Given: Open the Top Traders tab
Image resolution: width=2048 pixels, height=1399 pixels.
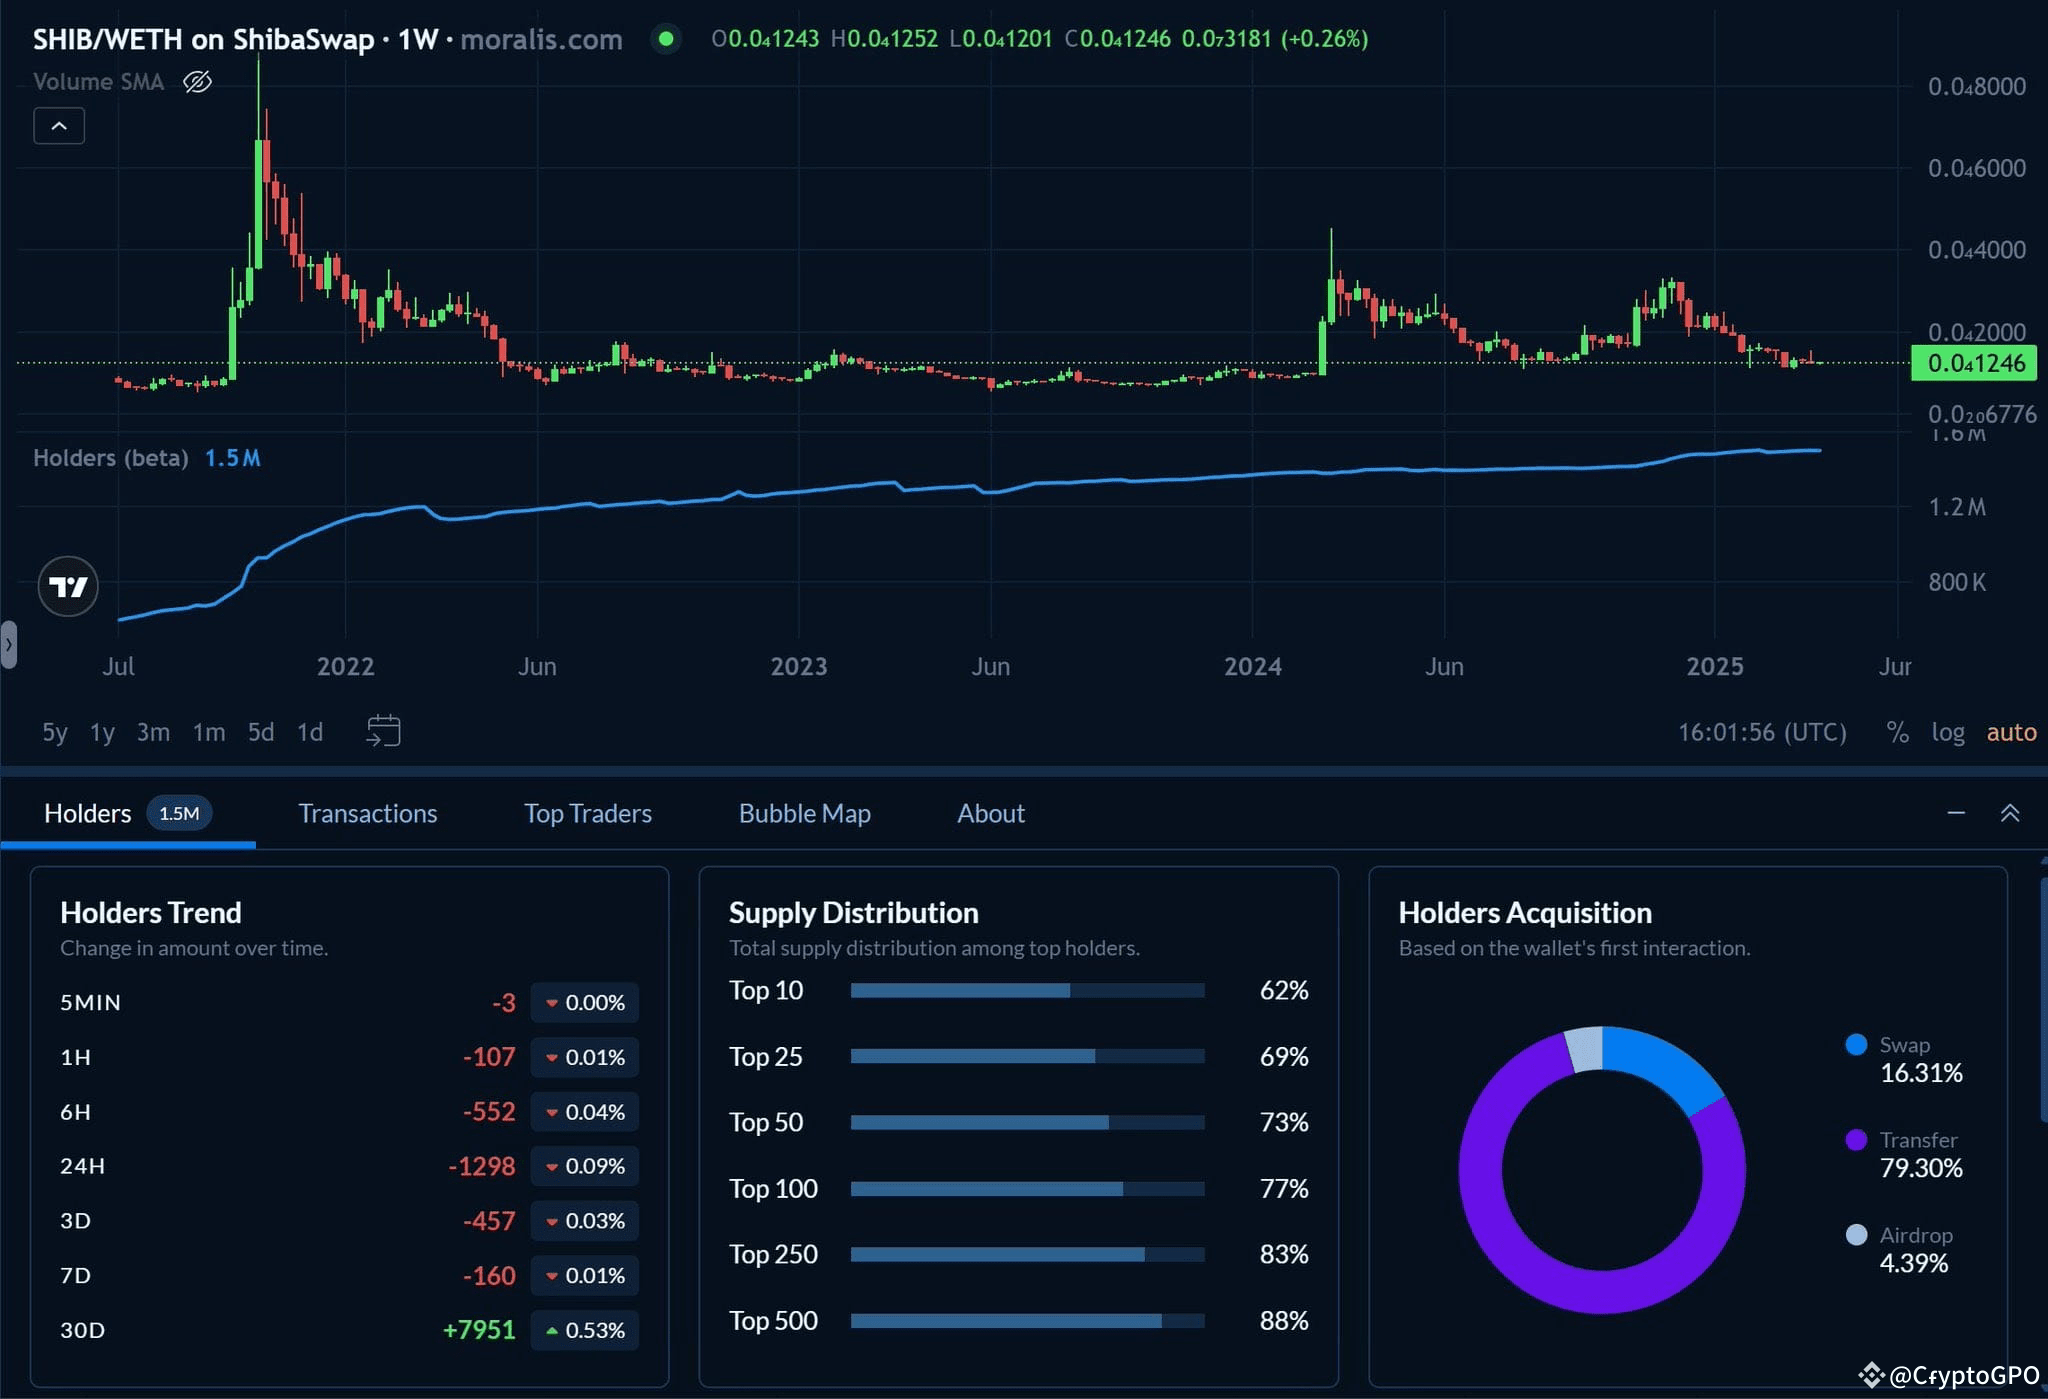Looking at the screenshot, I should (588, 813).
